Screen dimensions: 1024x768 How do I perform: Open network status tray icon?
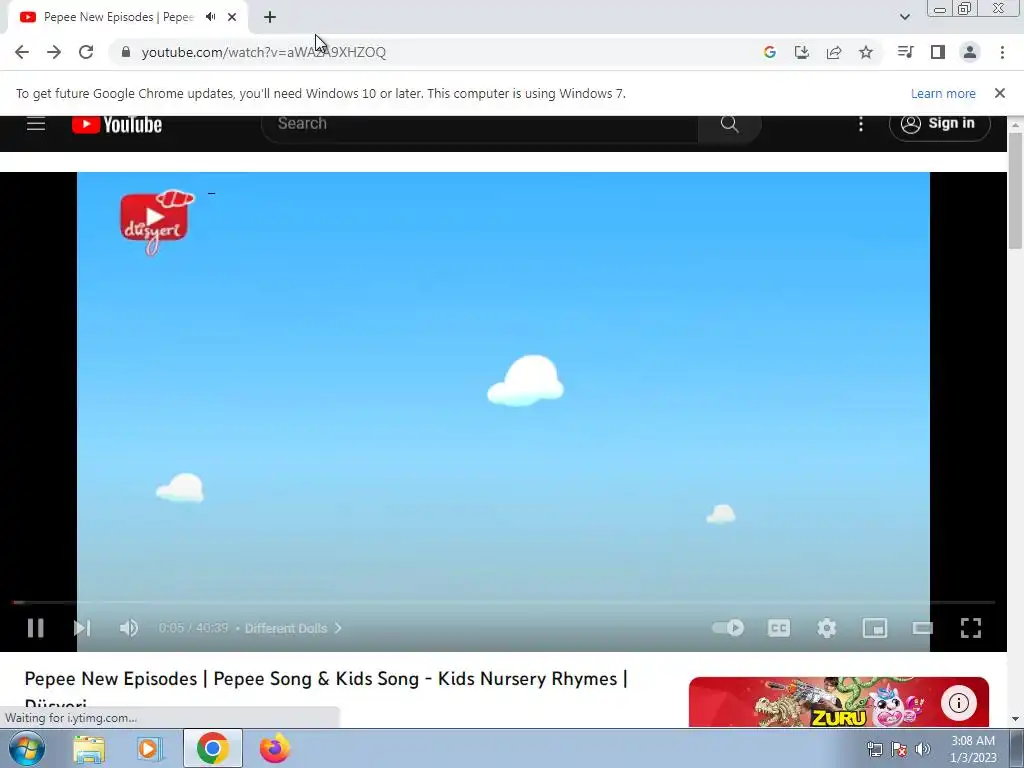[x=874, y=749]
